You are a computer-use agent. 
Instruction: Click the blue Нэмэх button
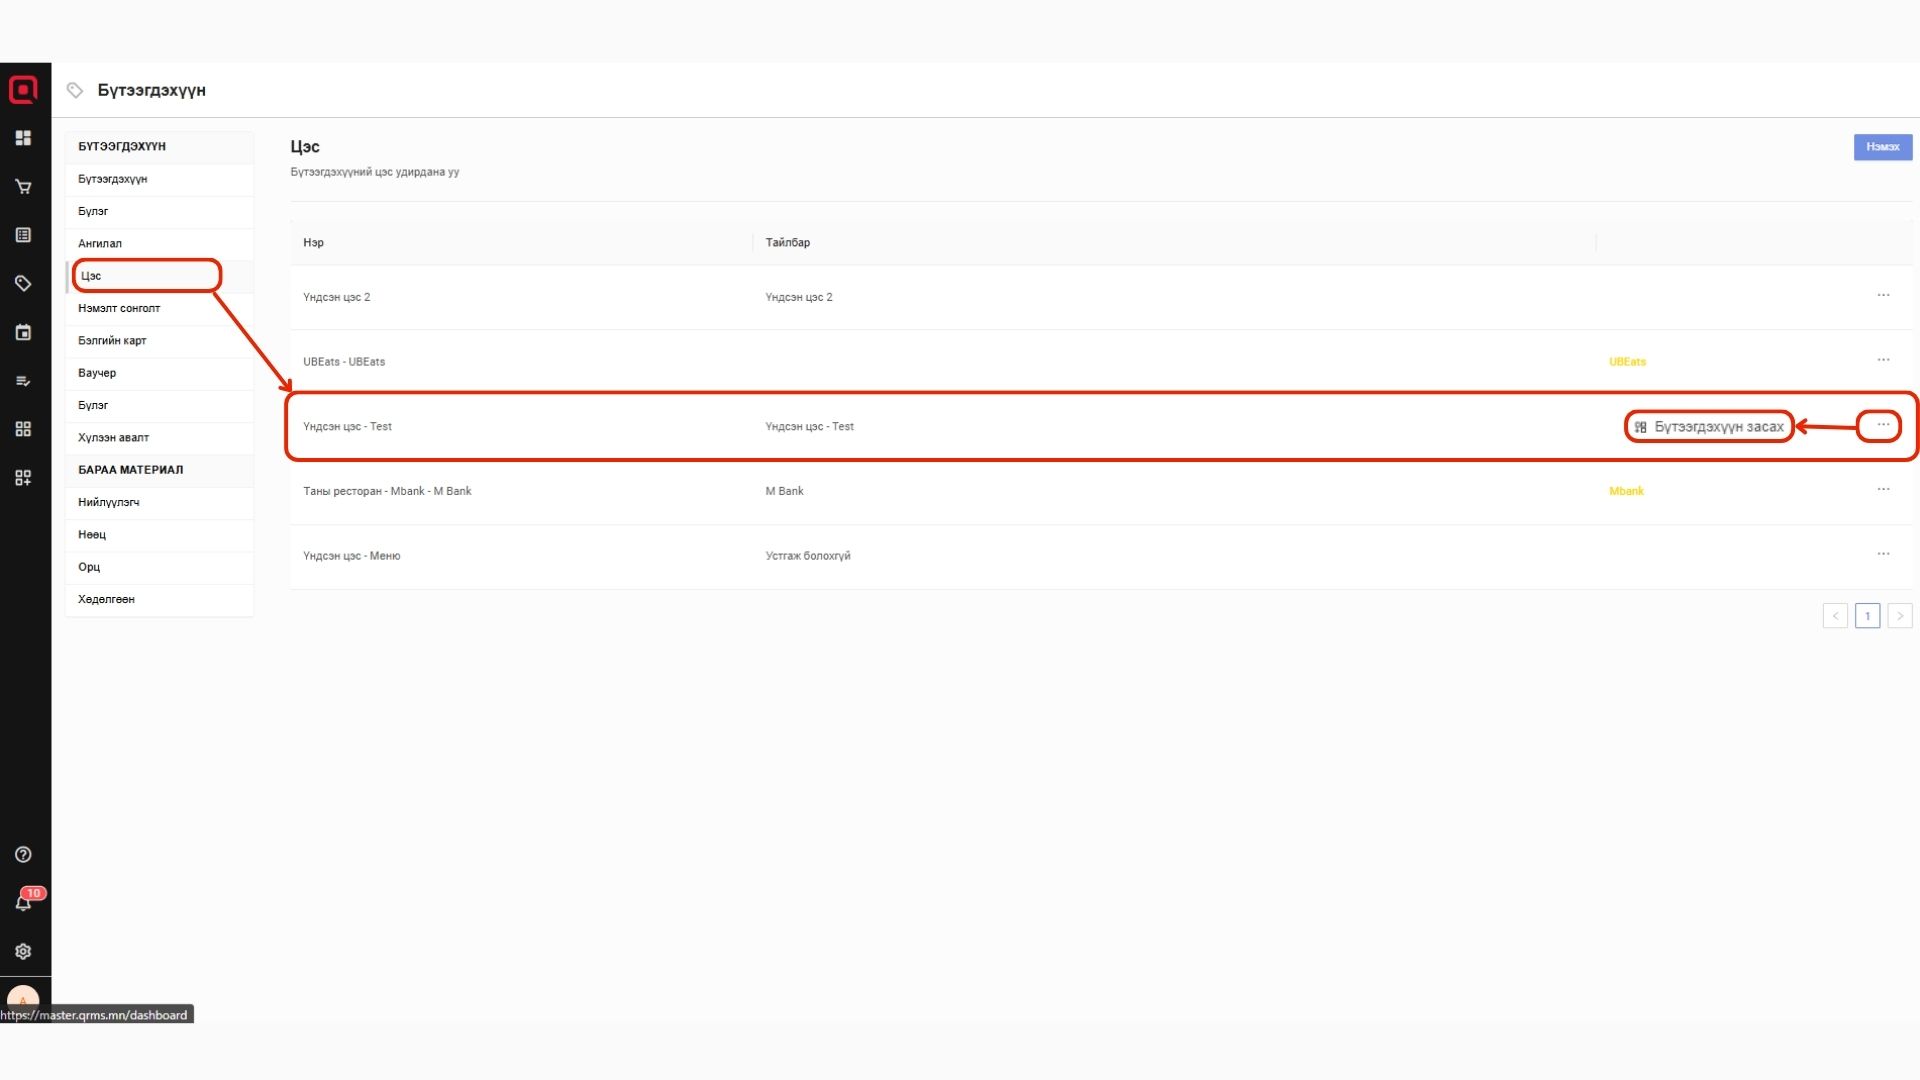pyautogui.click(x=1882, y=147)
